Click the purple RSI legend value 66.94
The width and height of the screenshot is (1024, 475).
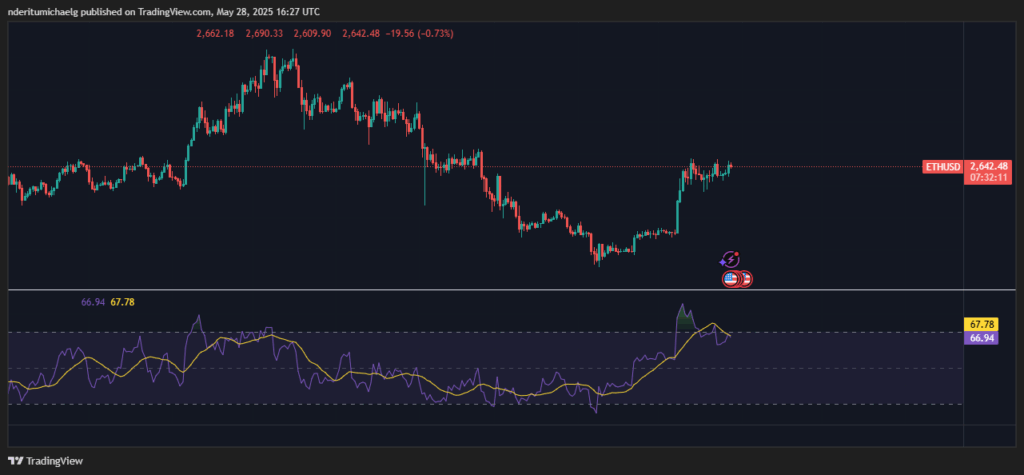pos(93,302)
